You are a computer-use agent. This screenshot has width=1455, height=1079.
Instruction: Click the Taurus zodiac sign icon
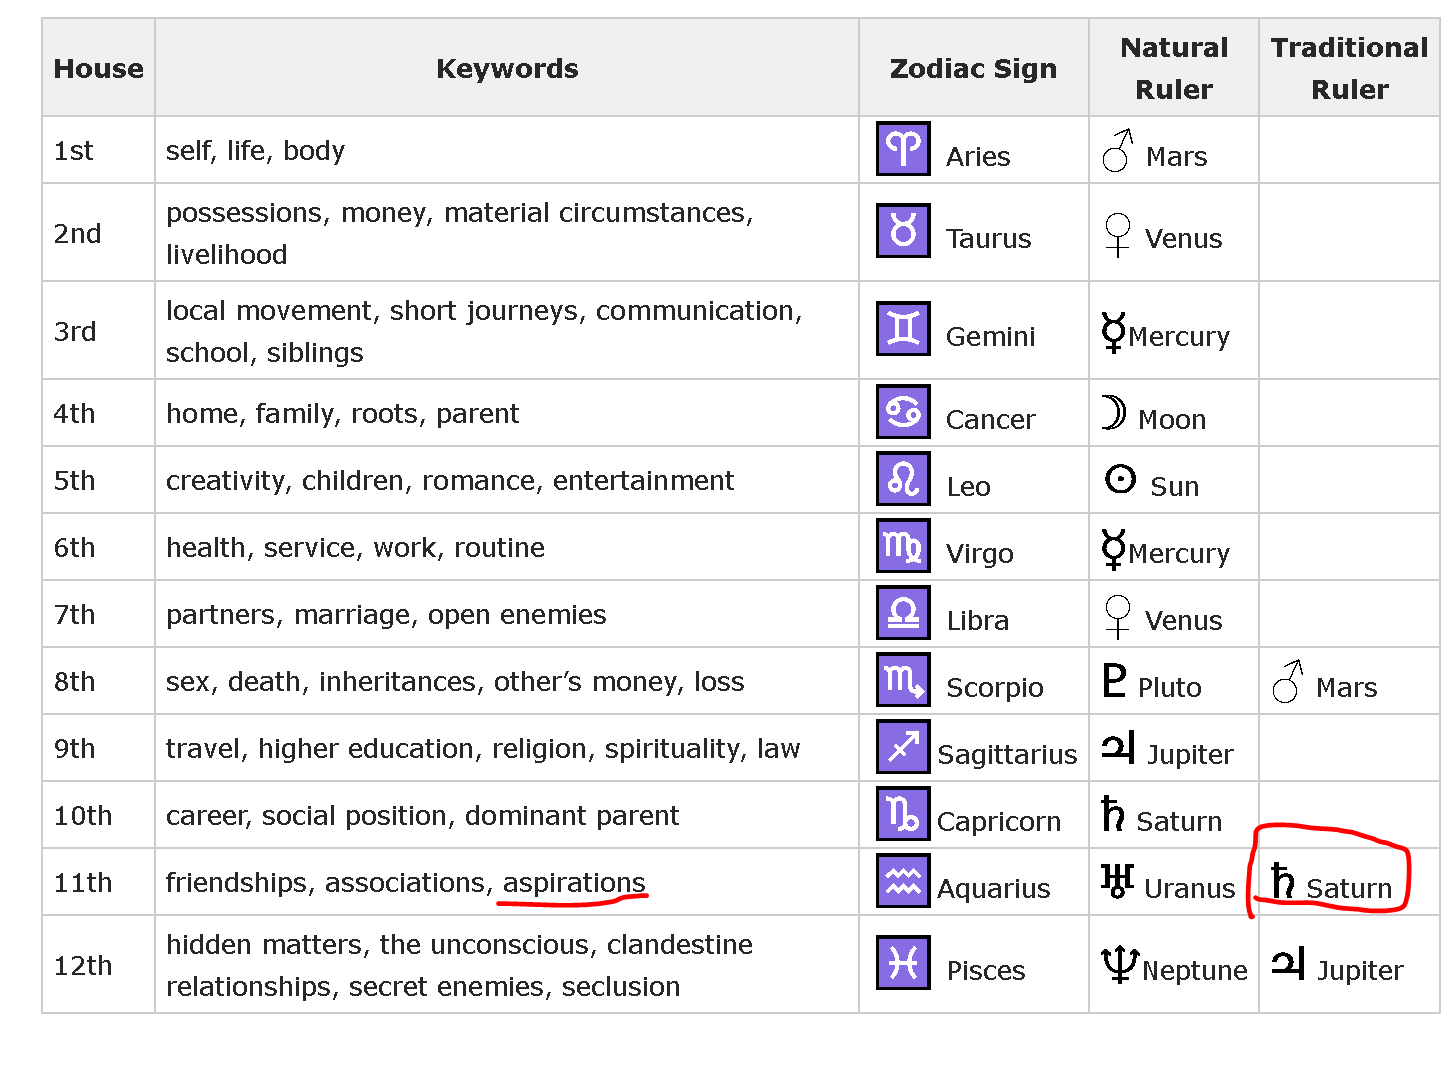pyautogui.click(x=903, y=231)
